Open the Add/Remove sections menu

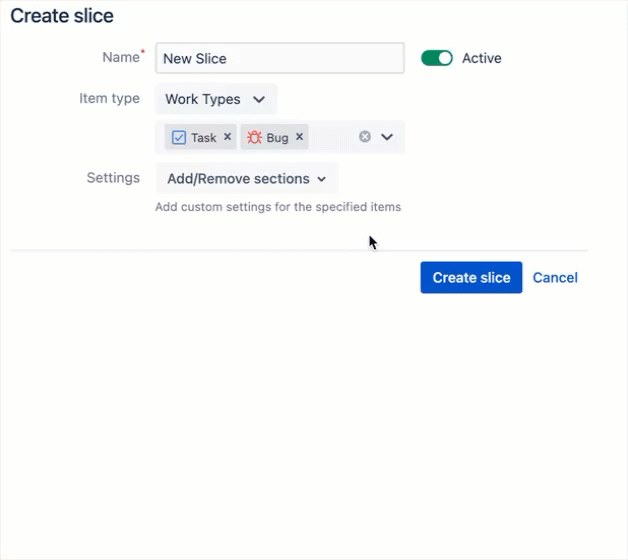[x=246, y=179]
